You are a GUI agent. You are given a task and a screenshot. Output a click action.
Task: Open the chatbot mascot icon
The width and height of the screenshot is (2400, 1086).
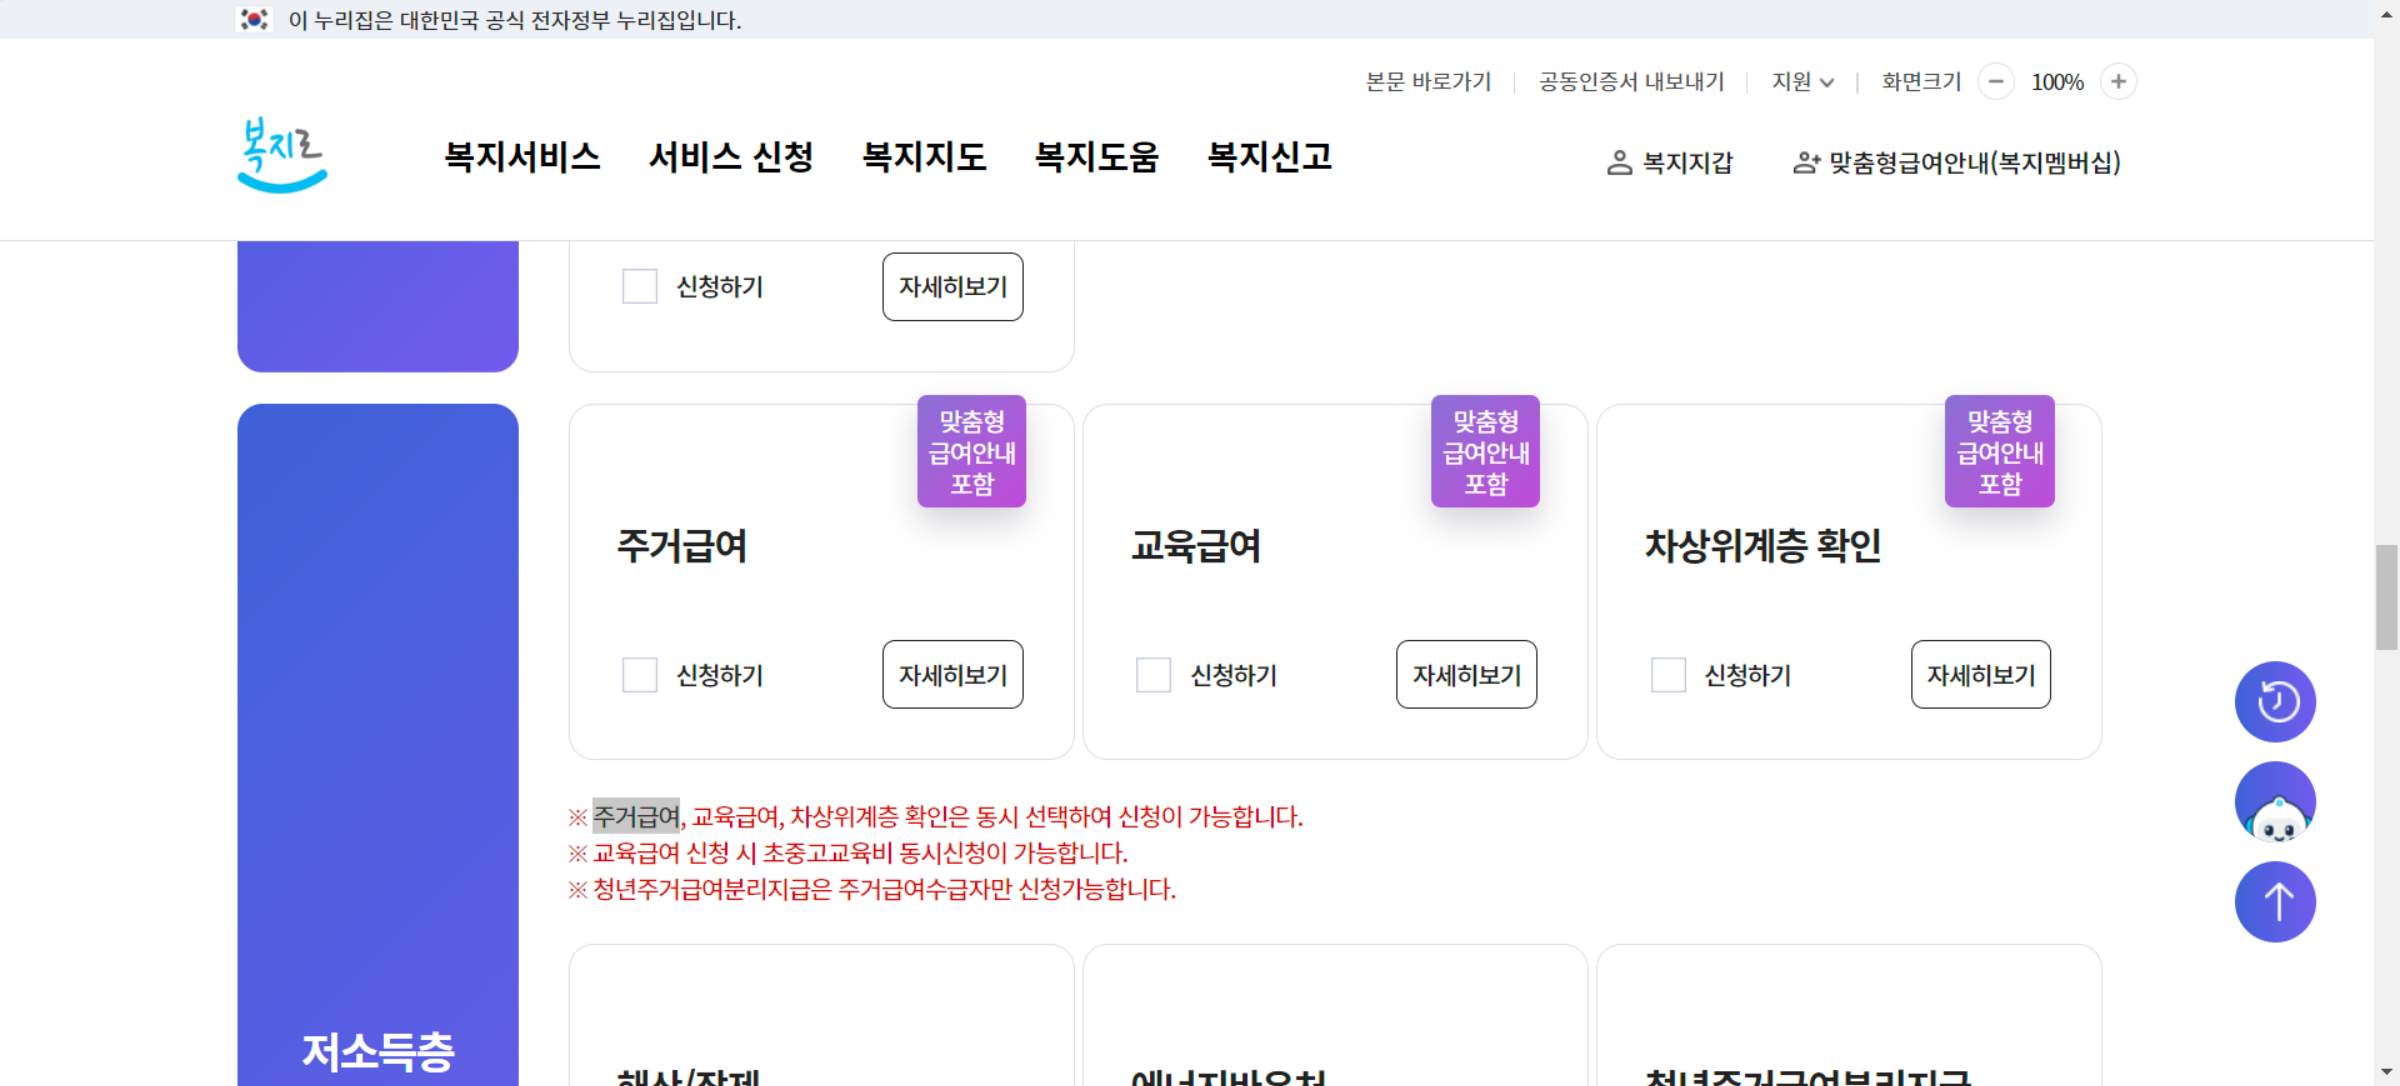(x=2275, y=802)
